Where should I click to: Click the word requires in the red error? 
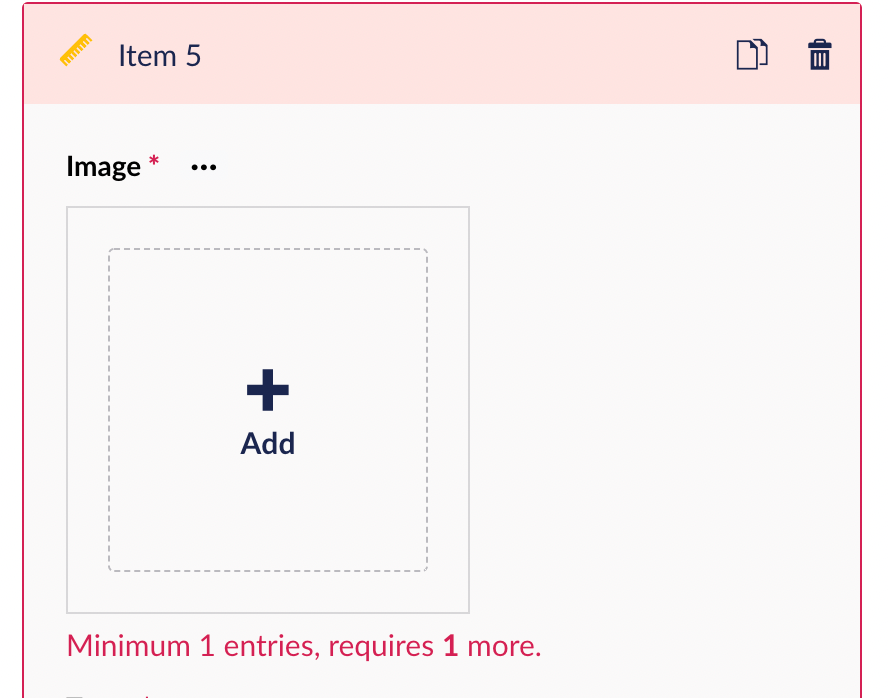coord(381,647)
